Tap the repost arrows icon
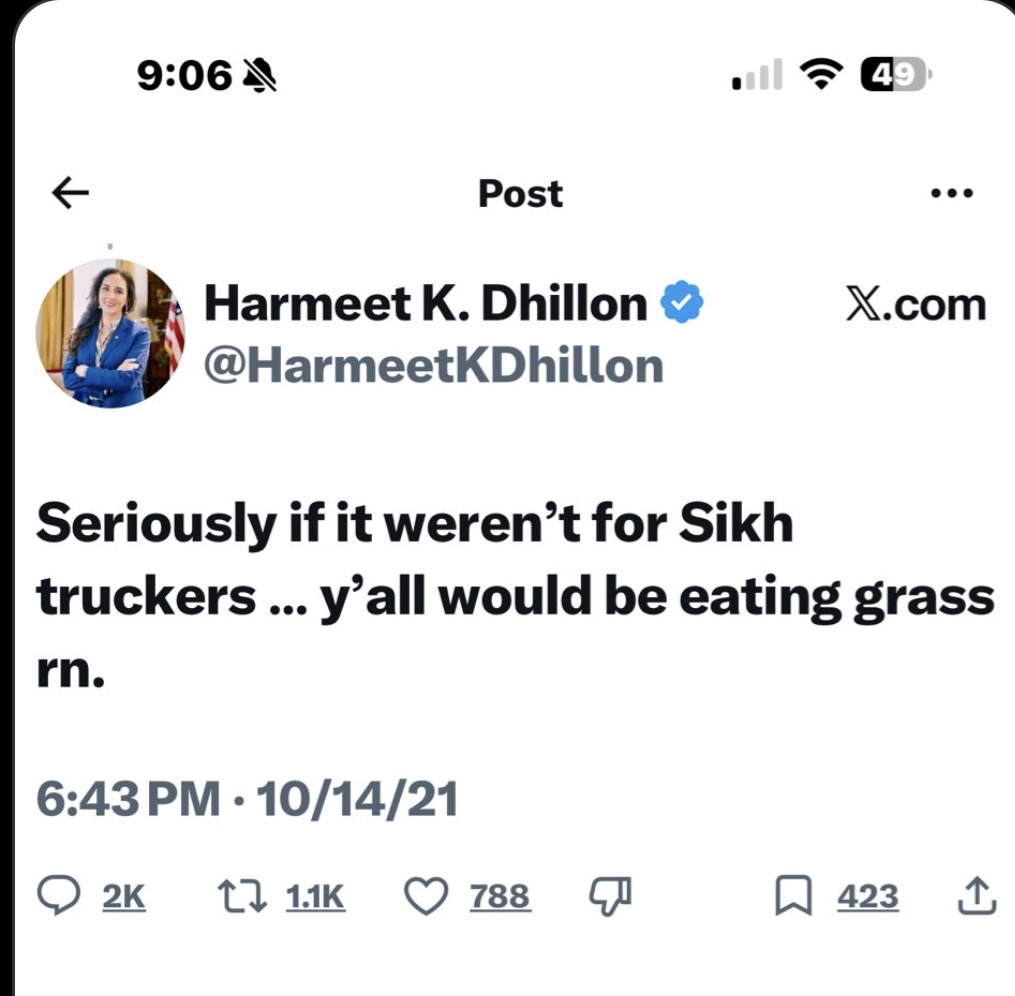This screenshot has width=1015, height=996. [242, 896]
